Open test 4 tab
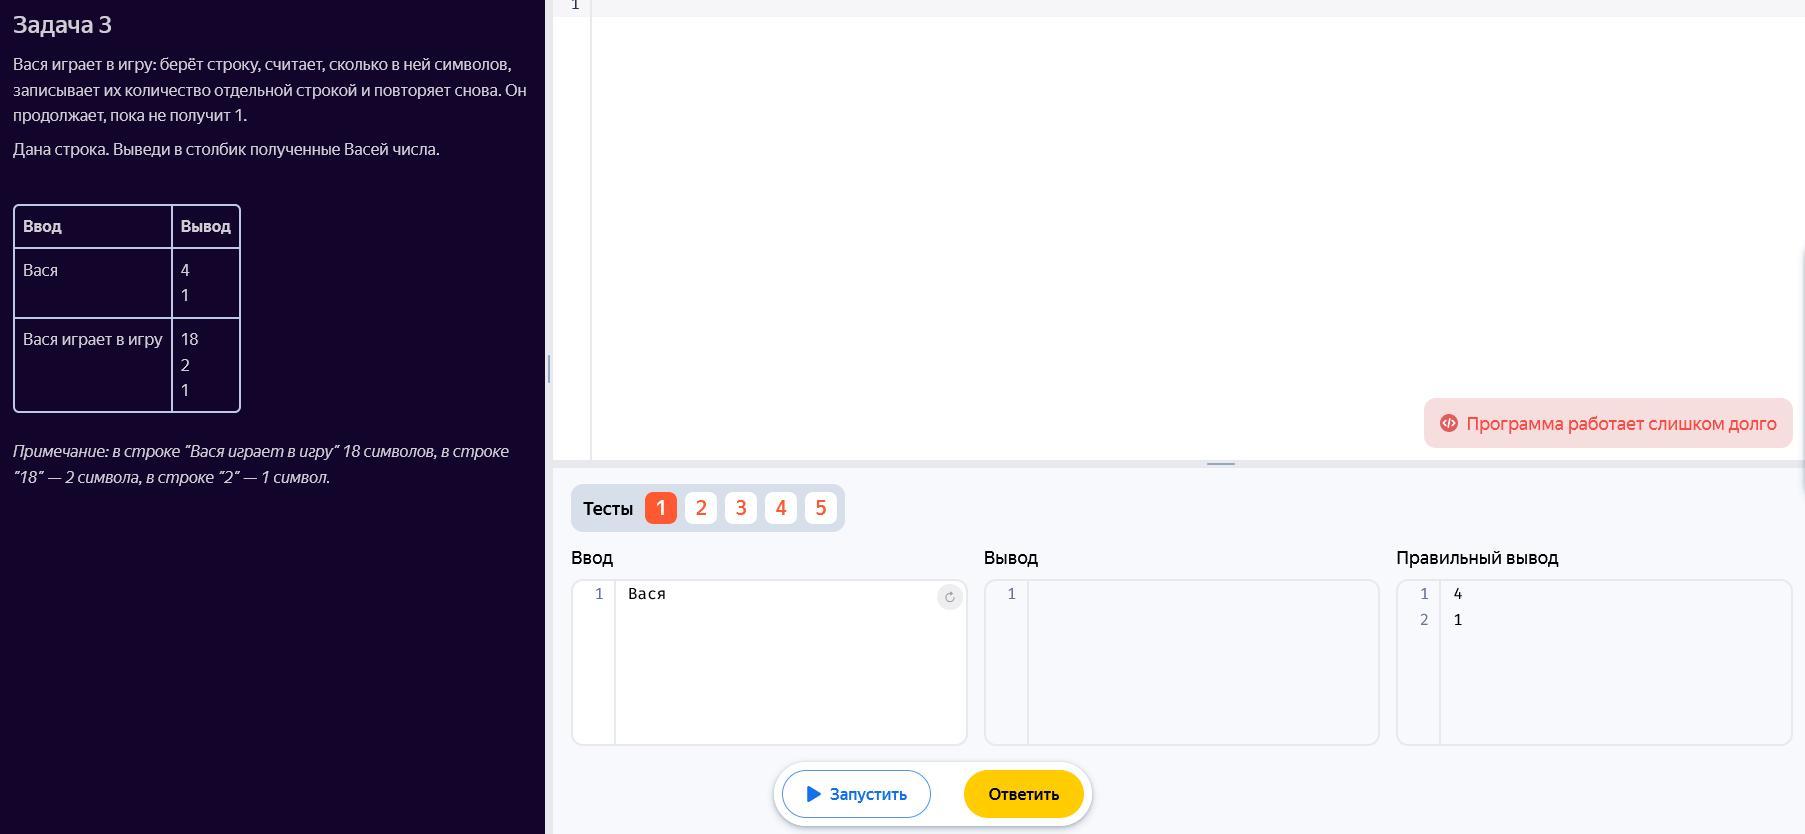The height and width of the screenshot is (834, 1805). [x=781, y=508]
